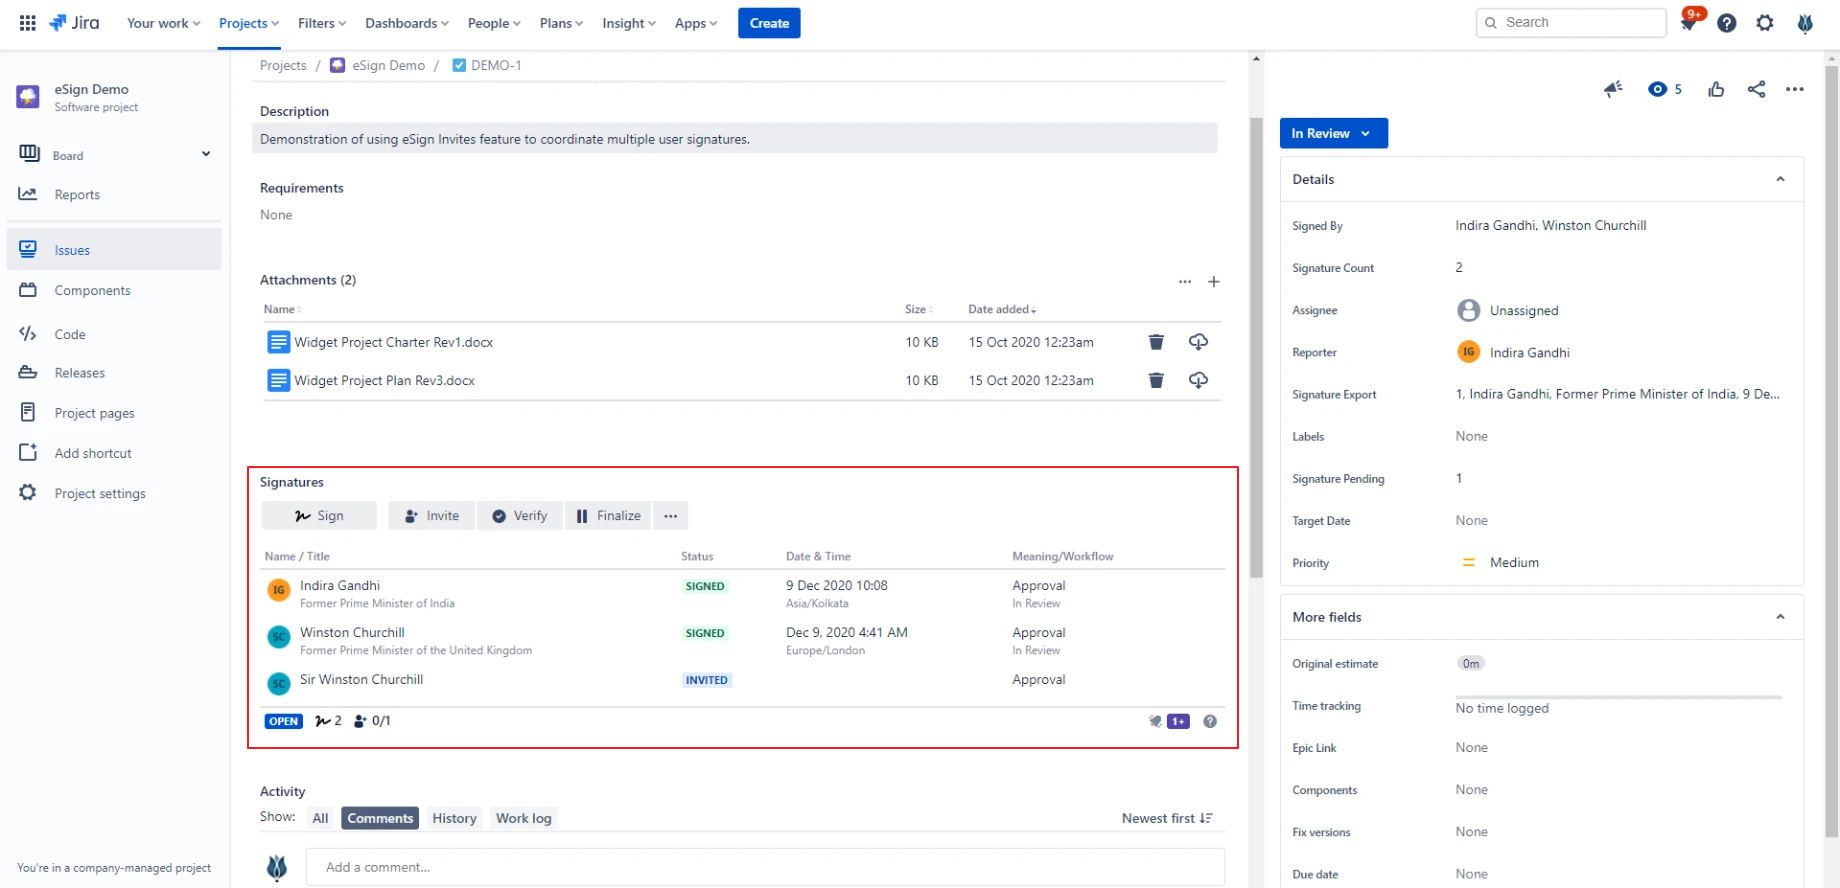The image size is (1840, 888).
Task: Sort attachments by Name column
Action: pyautogui.click(x=282, y=309)
